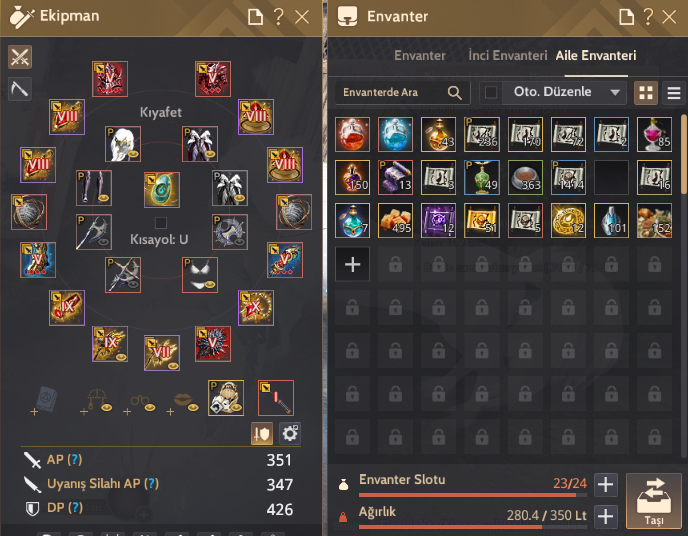Image resolution: width=688 pixels, height=536 pixels.
Task: Open the Envanter tab
Action: point(419,56)
